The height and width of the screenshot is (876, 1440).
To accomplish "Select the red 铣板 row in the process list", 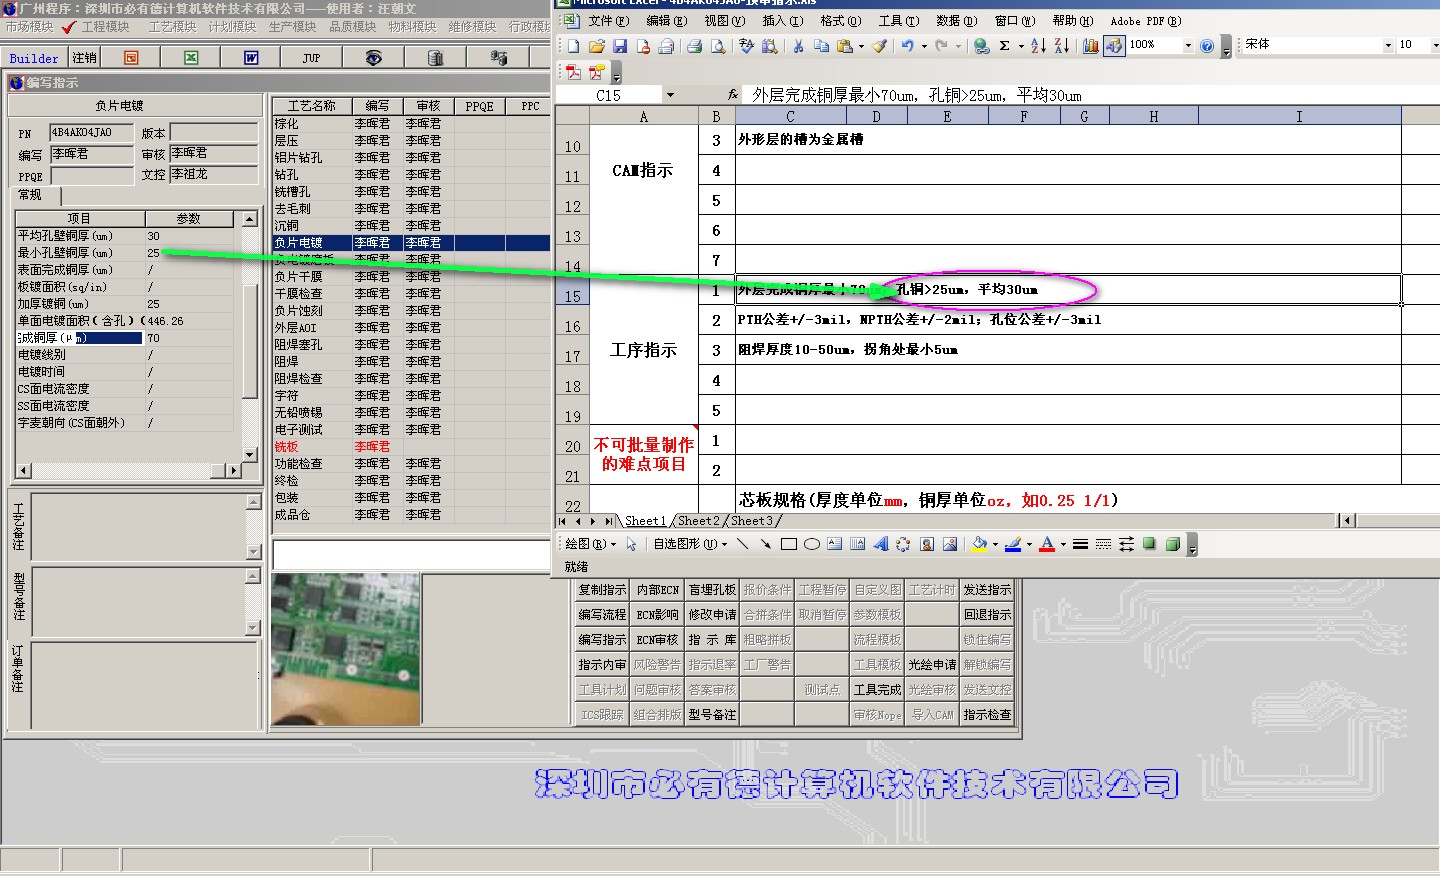I will tap(411, 447).
